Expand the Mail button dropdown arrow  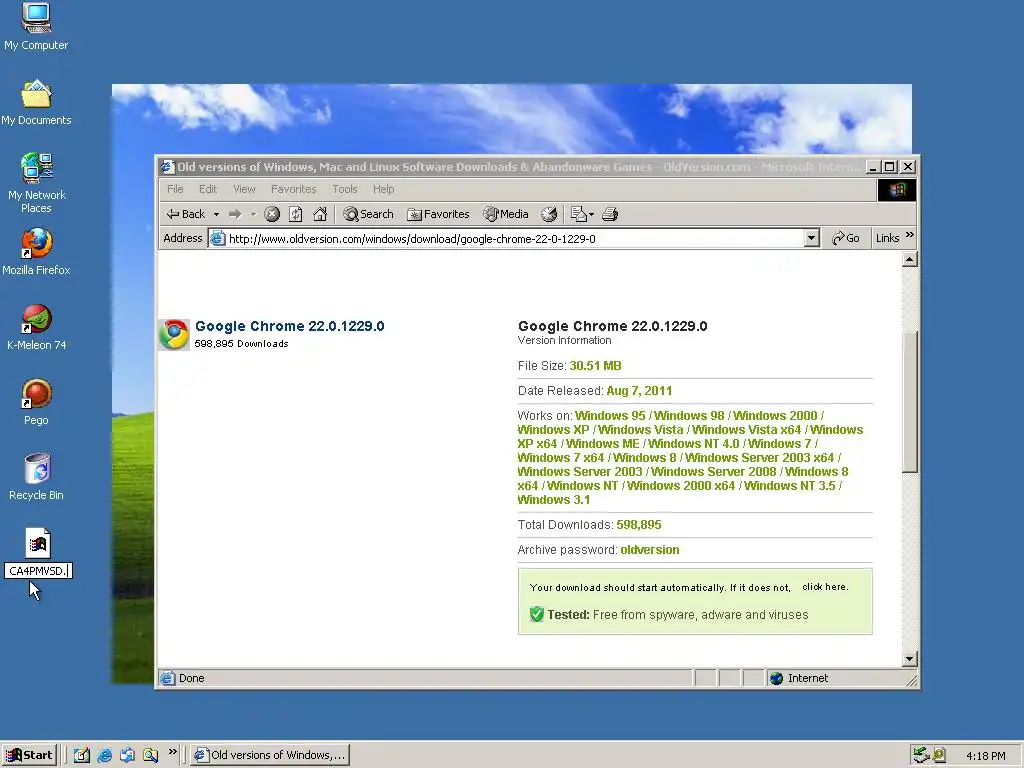pyautogui.click(x=591, y=214)
